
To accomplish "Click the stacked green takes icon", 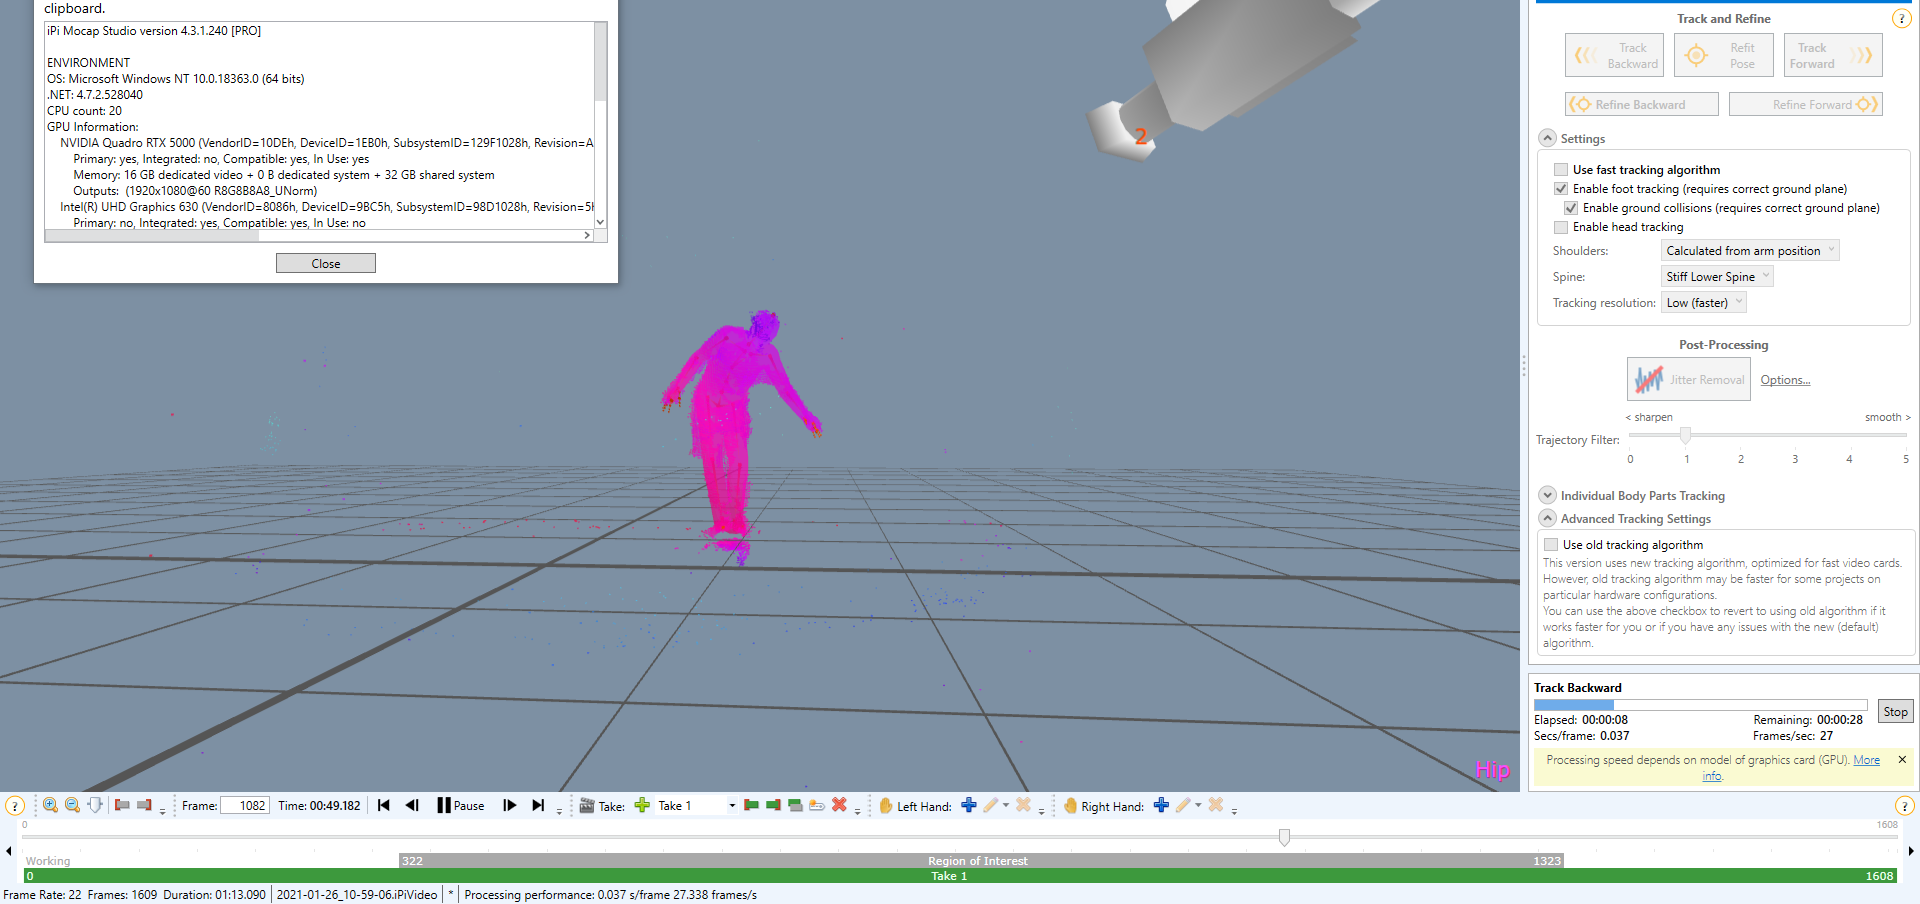I will pyautogui.click(x=795, y=805).
